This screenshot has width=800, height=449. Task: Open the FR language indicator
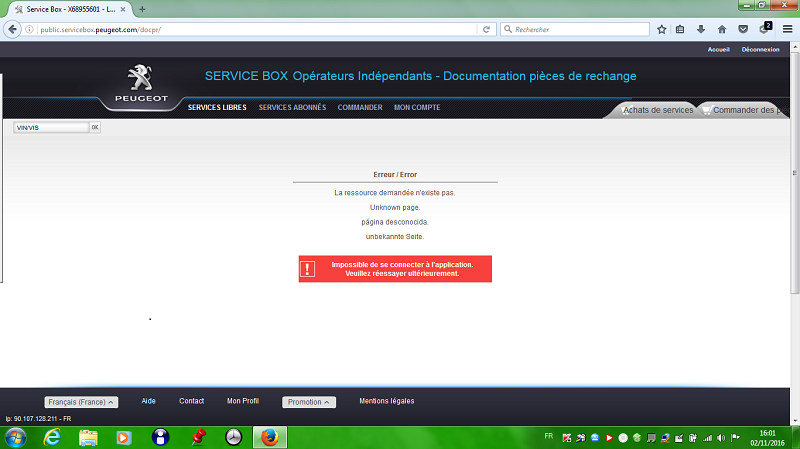click(548, 436)
